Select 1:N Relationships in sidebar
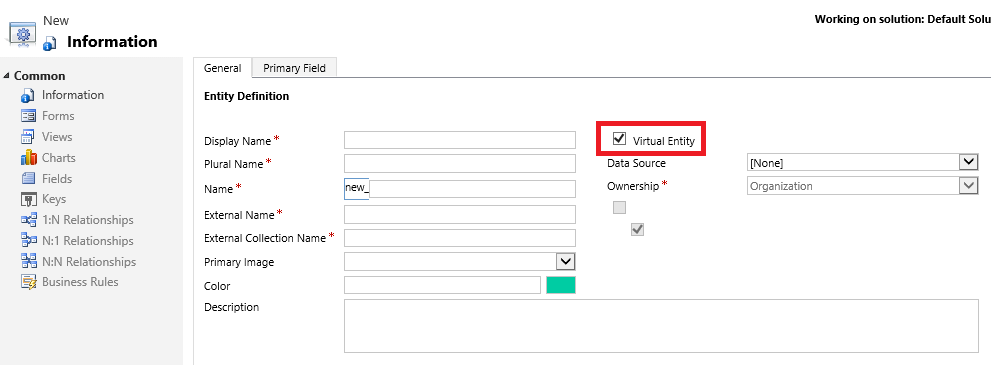 pos(88,220)
